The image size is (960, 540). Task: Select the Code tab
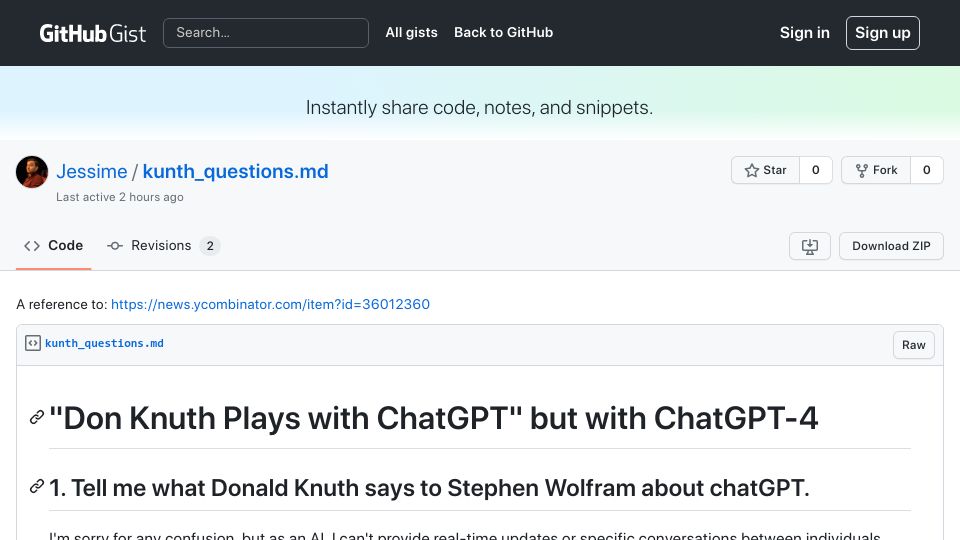pyautogui.click(x=53, y=246)
